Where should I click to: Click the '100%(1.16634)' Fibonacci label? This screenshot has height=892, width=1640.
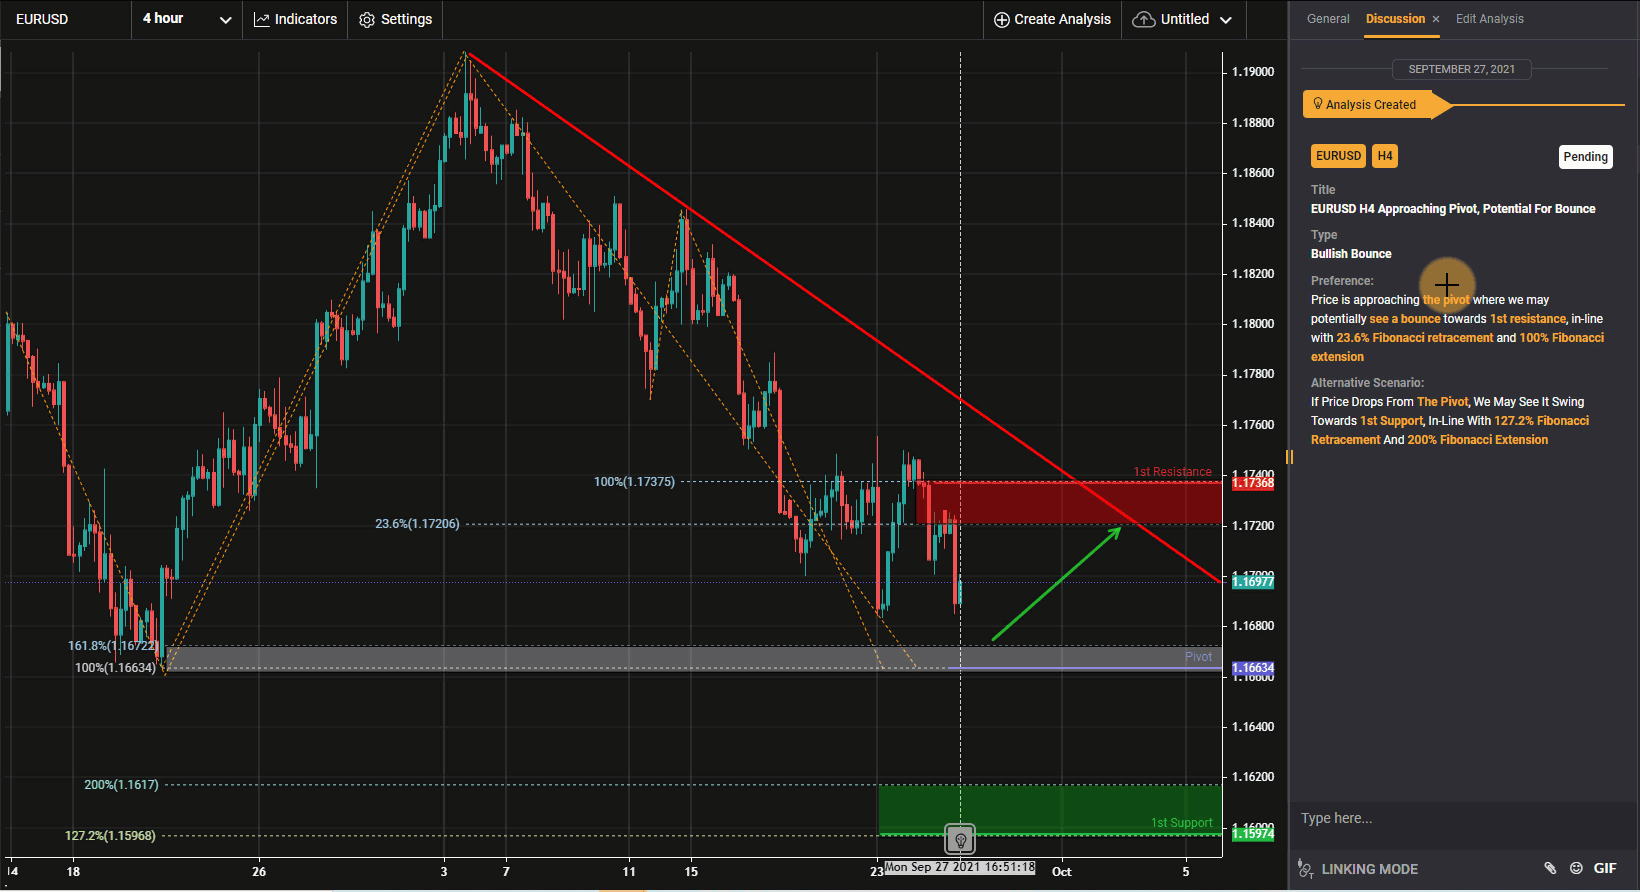click(x=115, y=668)
